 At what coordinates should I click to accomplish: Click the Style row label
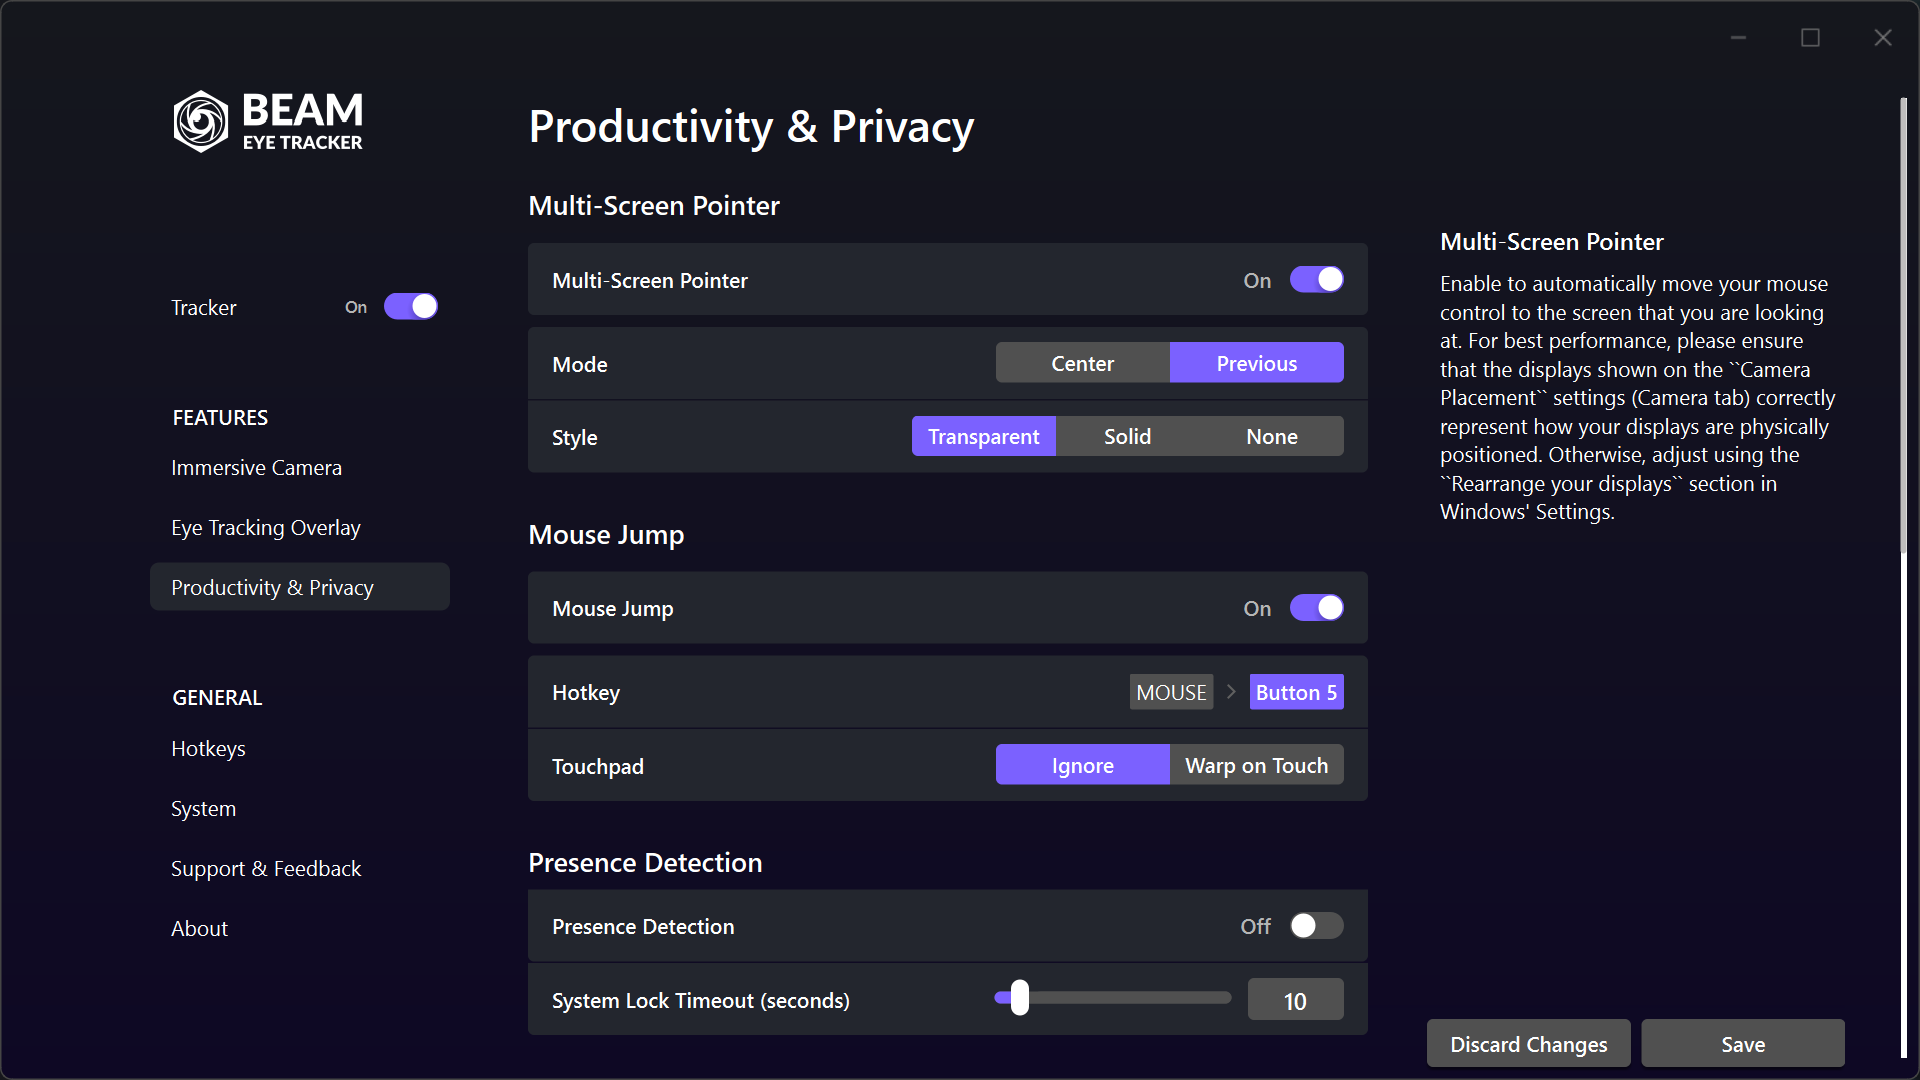point(574,438)
